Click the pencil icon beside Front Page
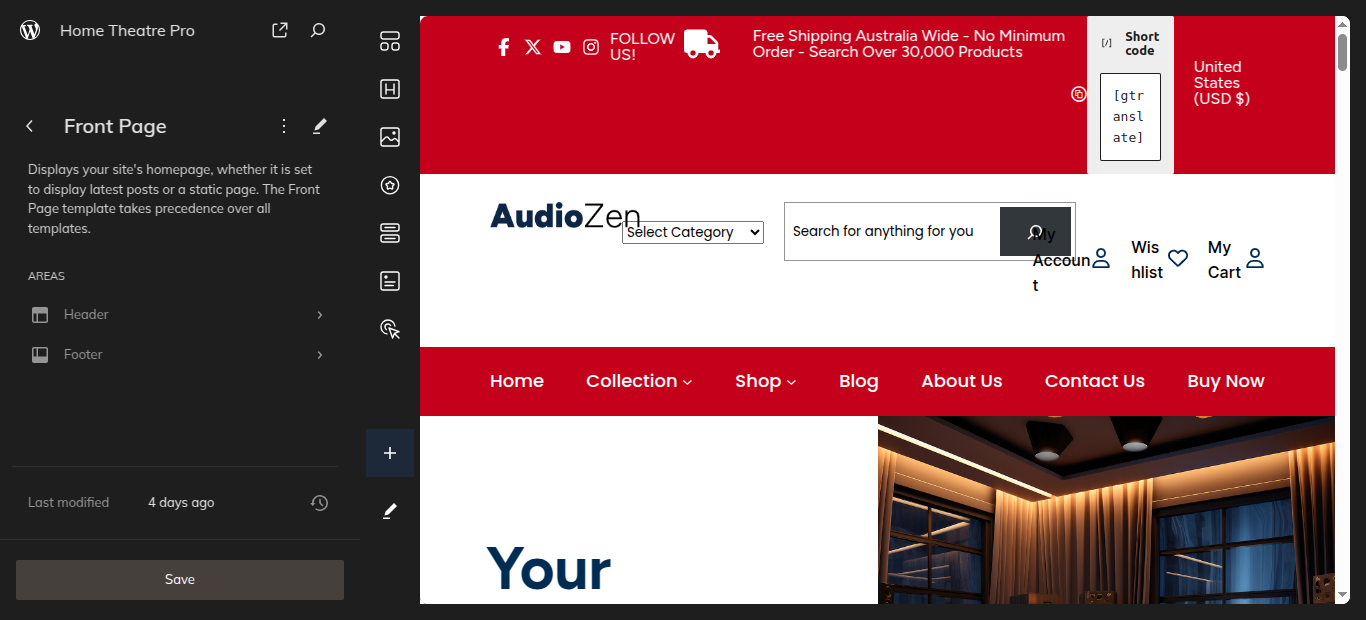1366x620 pixels. coord(320,126)
